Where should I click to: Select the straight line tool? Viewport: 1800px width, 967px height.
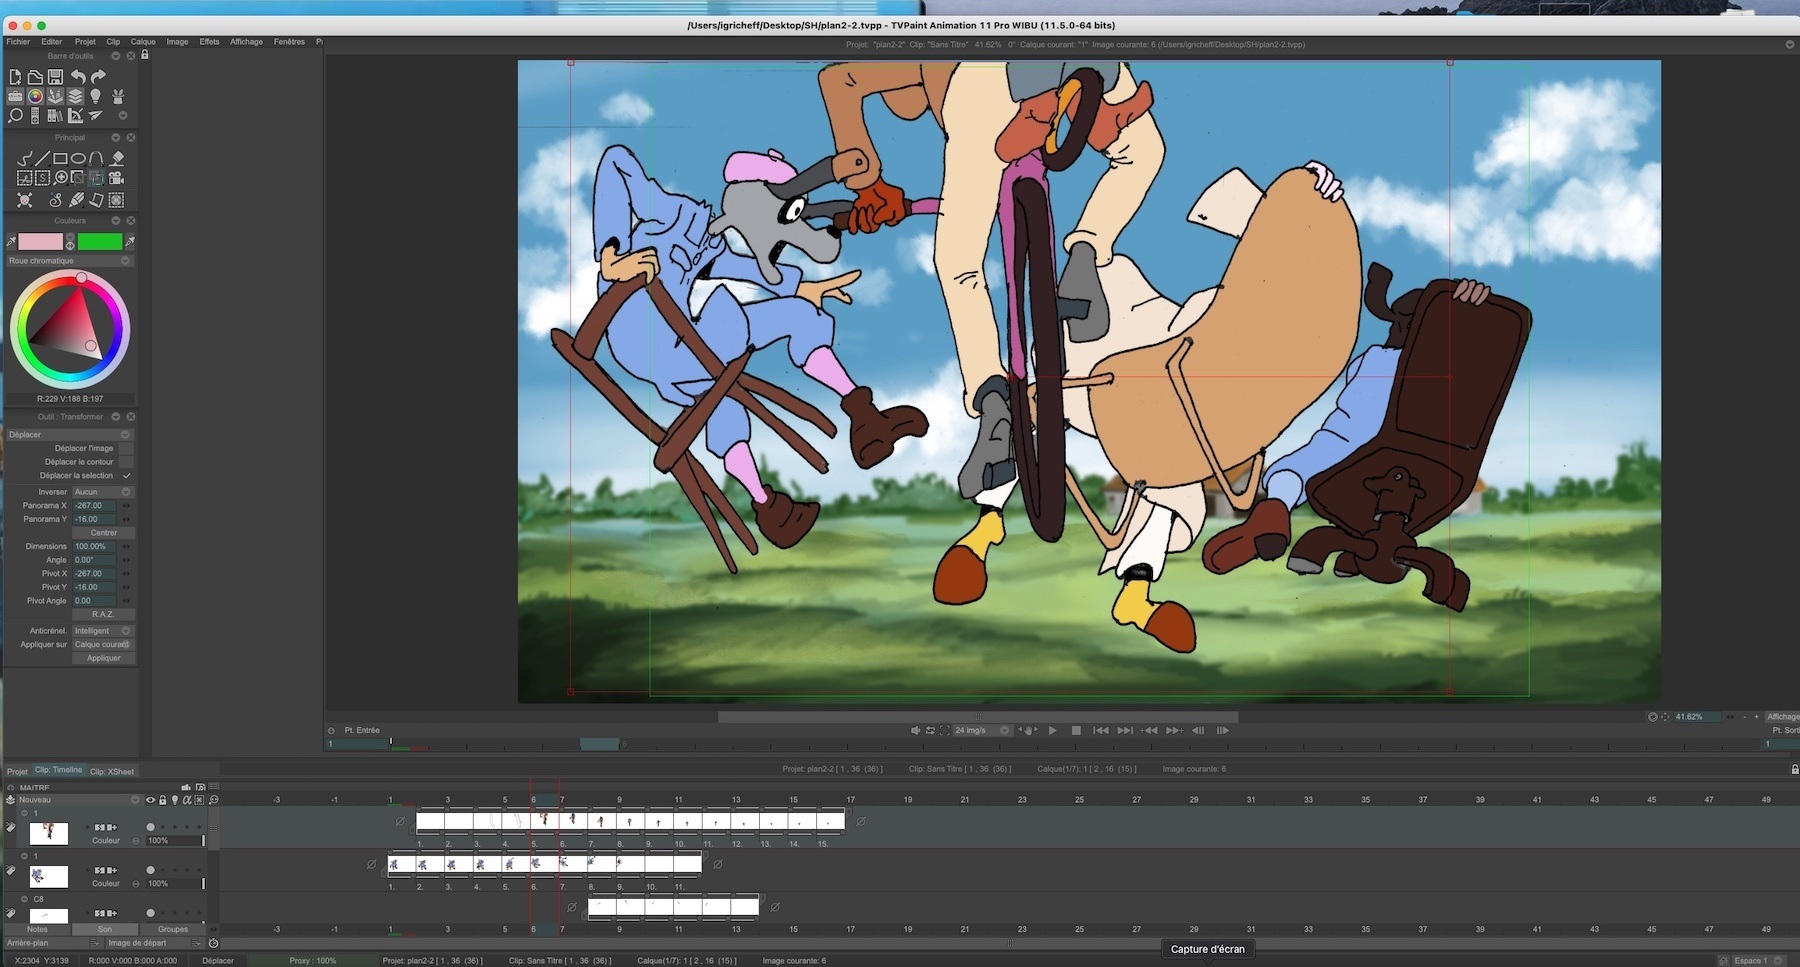coord(42,158)
